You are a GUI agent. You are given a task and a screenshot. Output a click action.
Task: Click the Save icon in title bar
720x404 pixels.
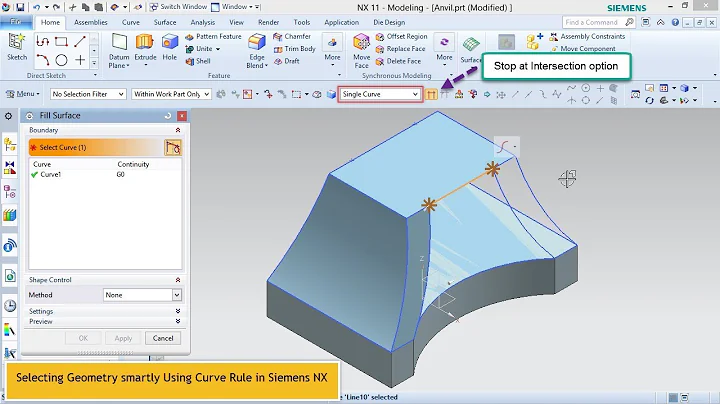[20, 7]
